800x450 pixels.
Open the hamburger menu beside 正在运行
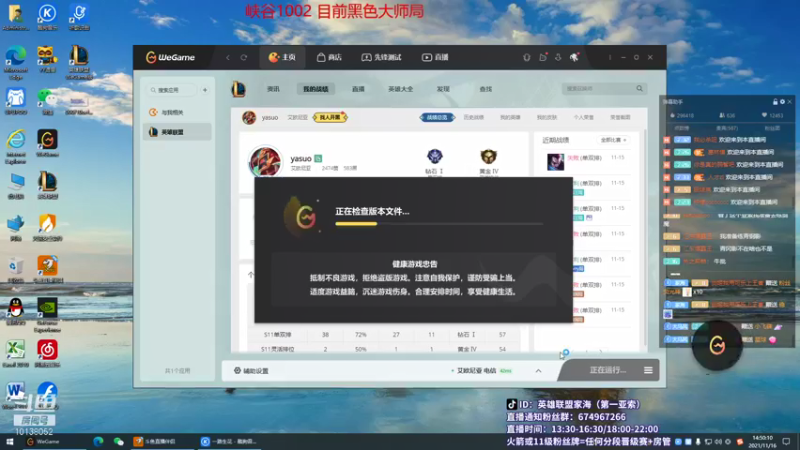(x=648, y=370)
